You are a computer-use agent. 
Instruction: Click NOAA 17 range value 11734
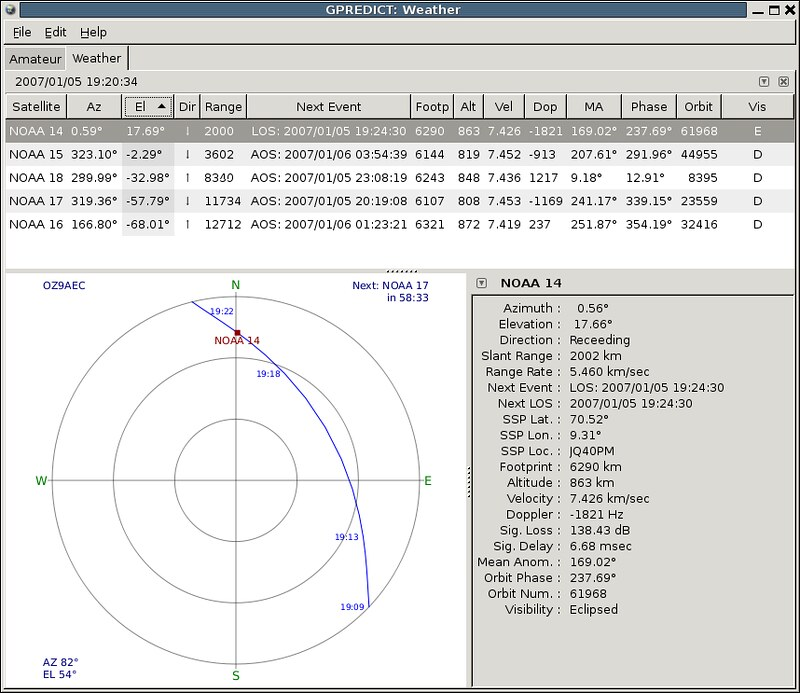(x=222, y=201)
